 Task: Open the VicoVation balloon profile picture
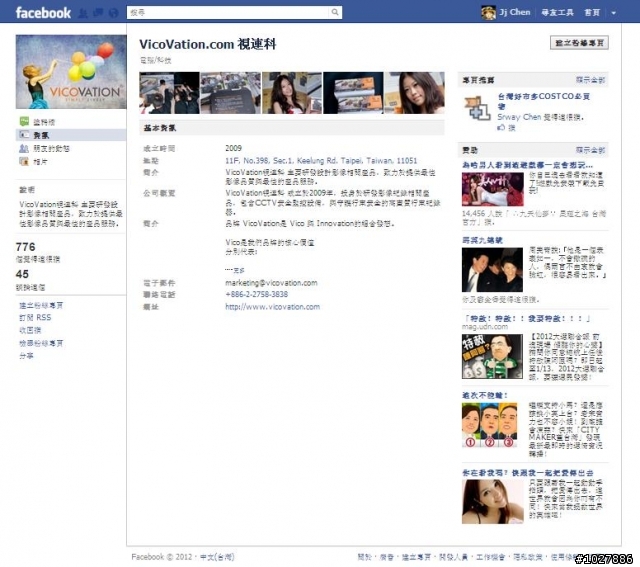pyautogui.click(x=71, y=72)
